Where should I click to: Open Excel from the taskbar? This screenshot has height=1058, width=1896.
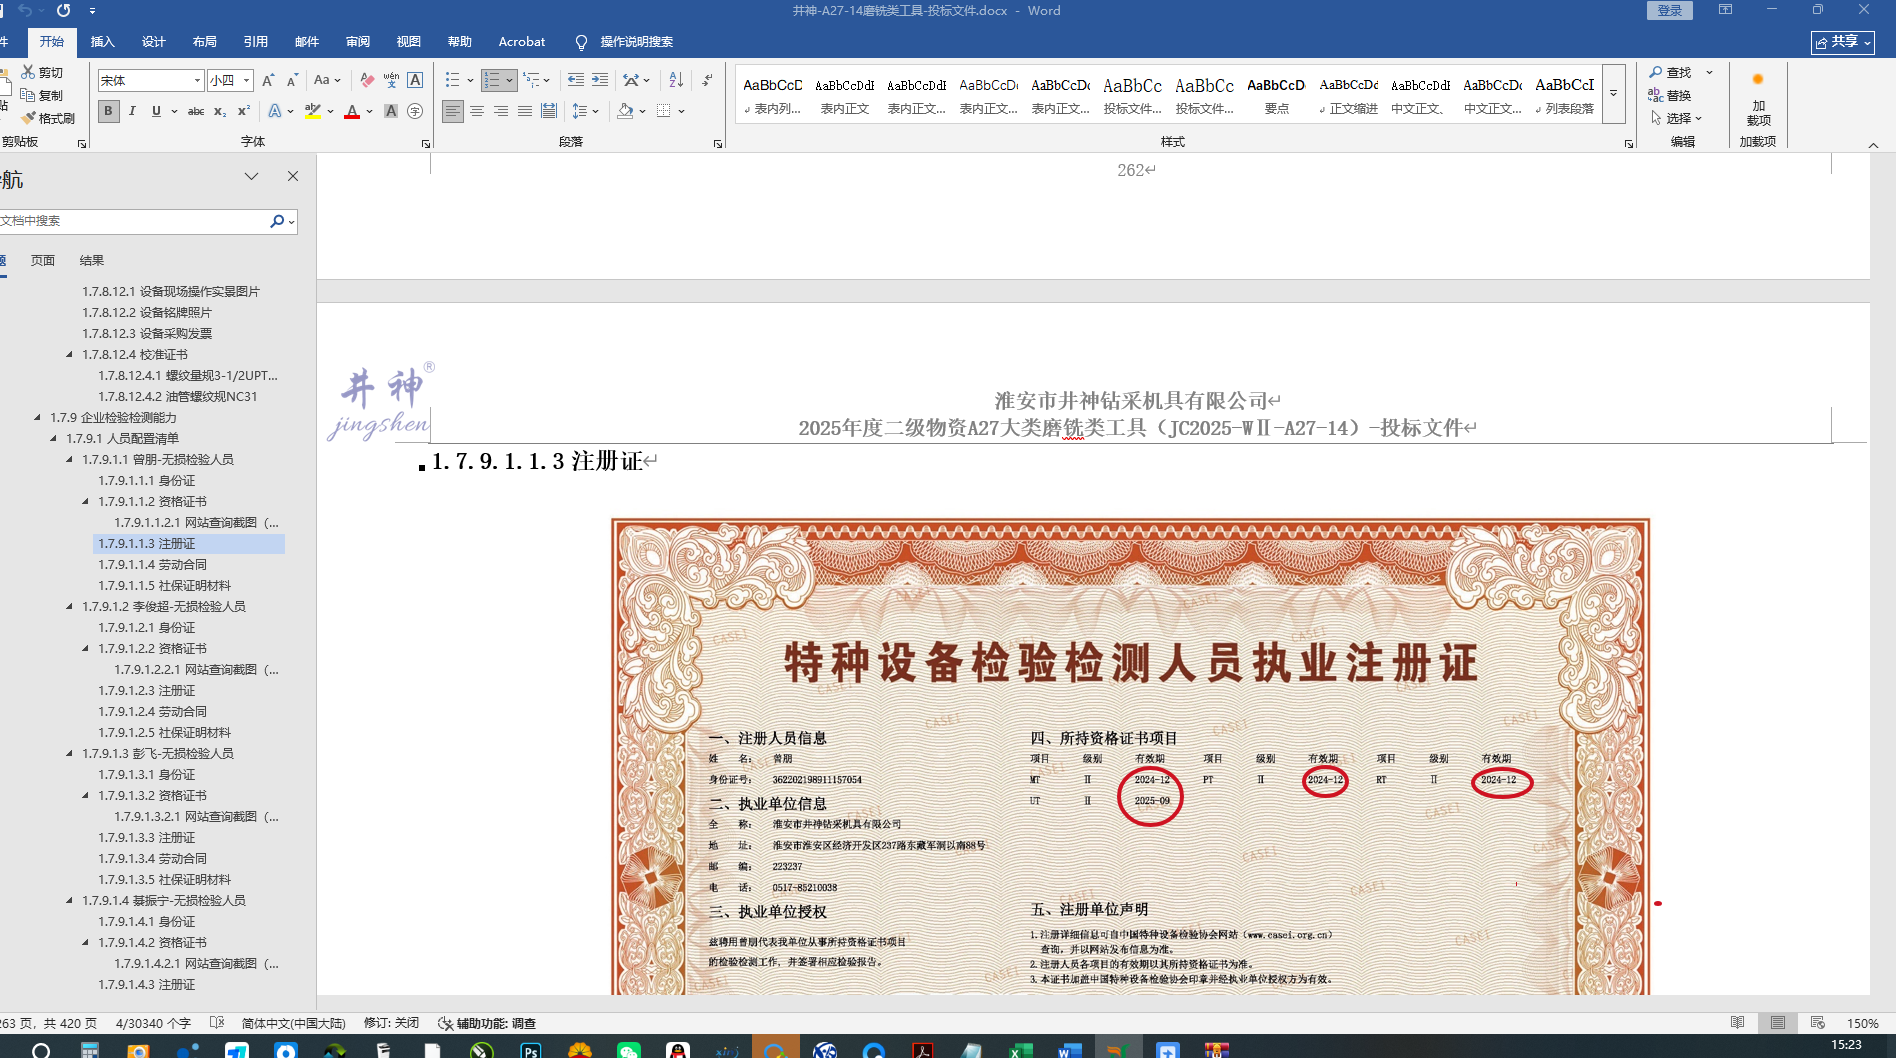[1021, 1049]
